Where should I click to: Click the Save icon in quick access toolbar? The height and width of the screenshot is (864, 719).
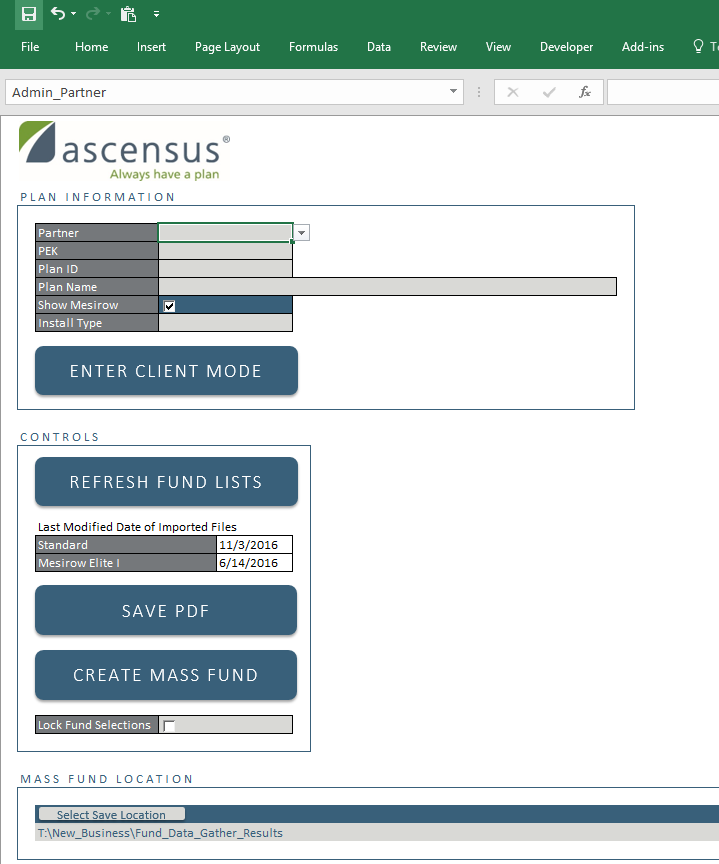click(x=29, y=14)
